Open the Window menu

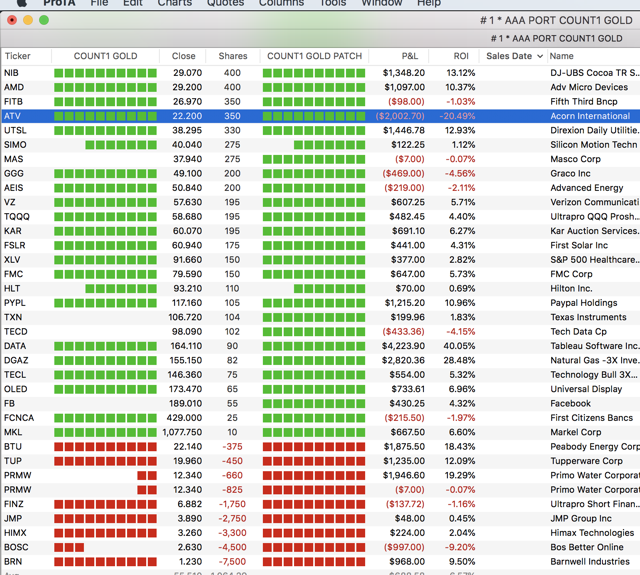pyautogui.click(x=382, y=2)
